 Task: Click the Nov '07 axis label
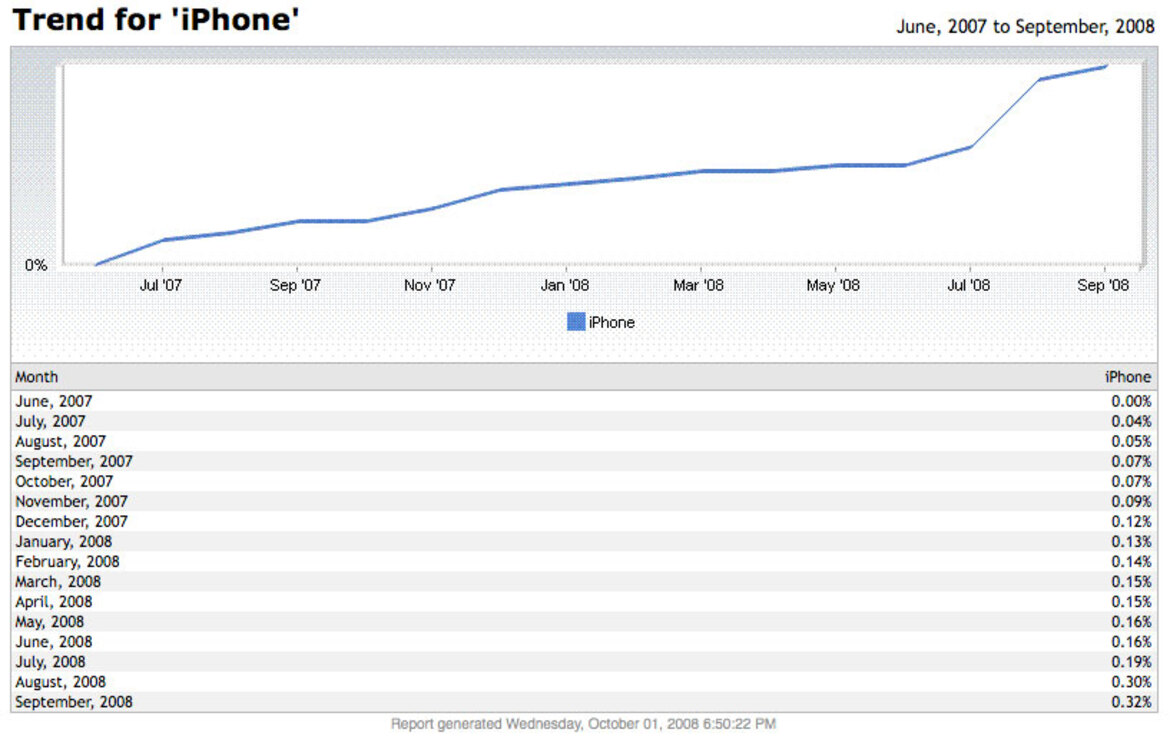coord(429,285)
